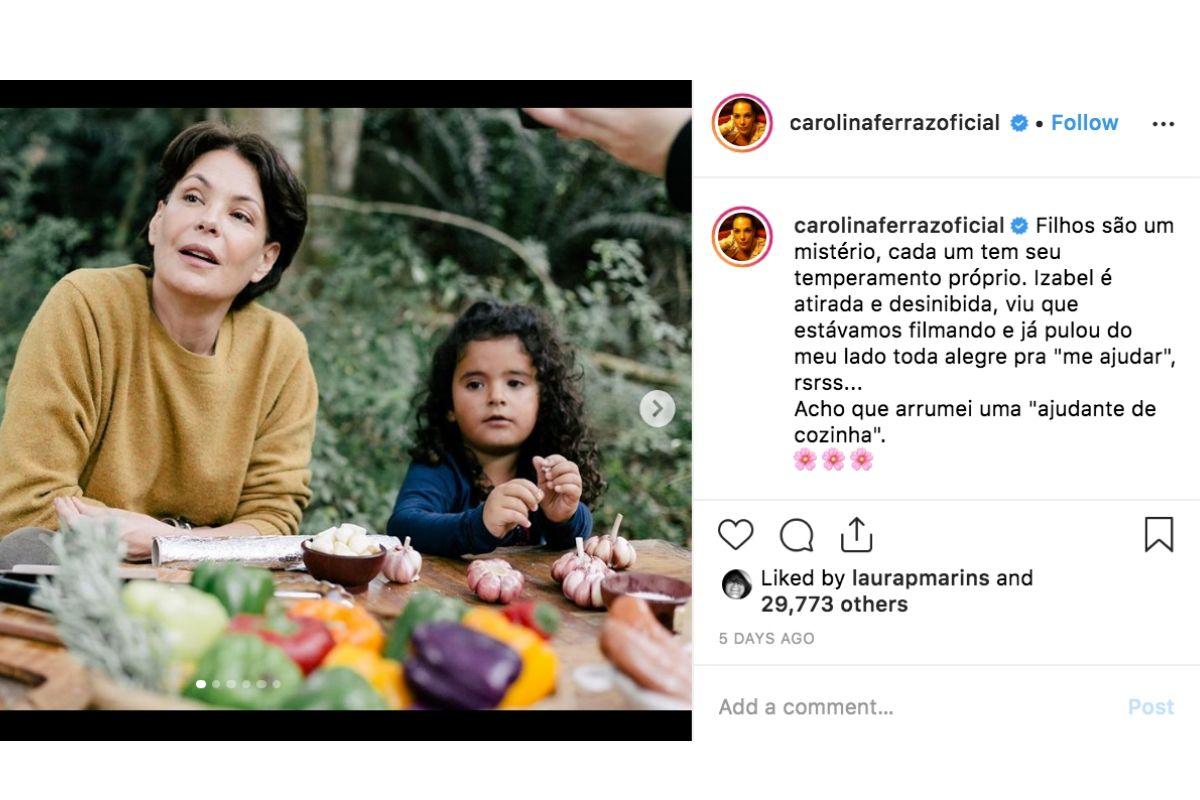1200x800 pixels.
Task: Focus the Add a comment field
Action: pos(900,707)
